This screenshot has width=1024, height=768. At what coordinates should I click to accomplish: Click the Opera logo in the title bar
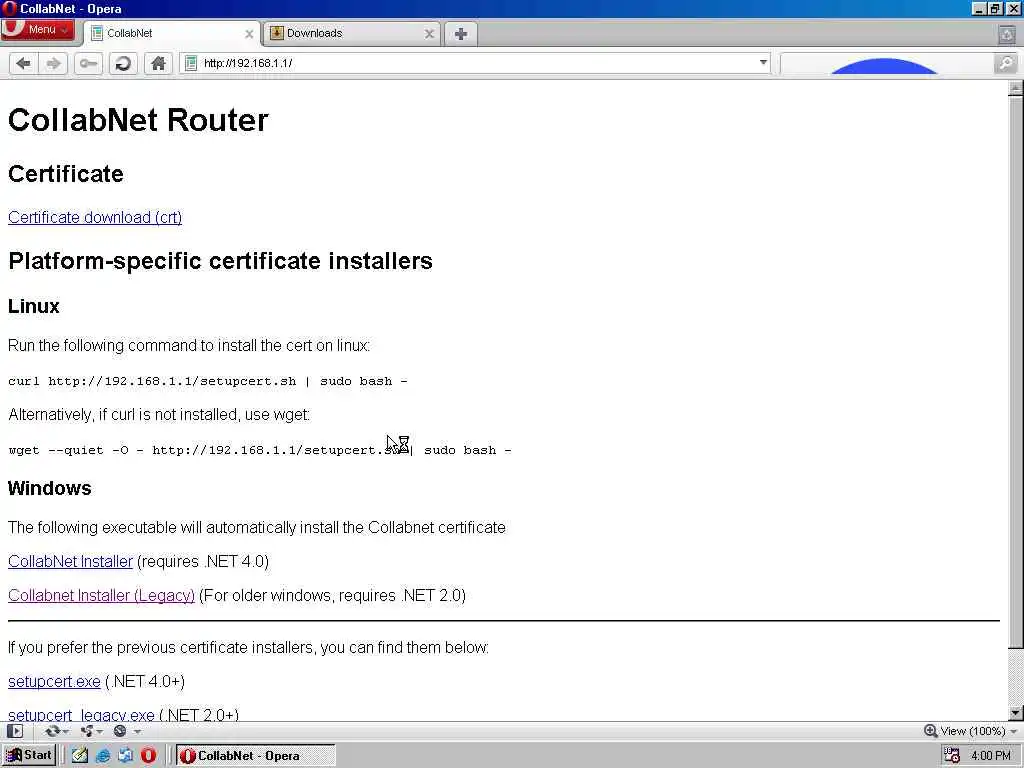9,8
